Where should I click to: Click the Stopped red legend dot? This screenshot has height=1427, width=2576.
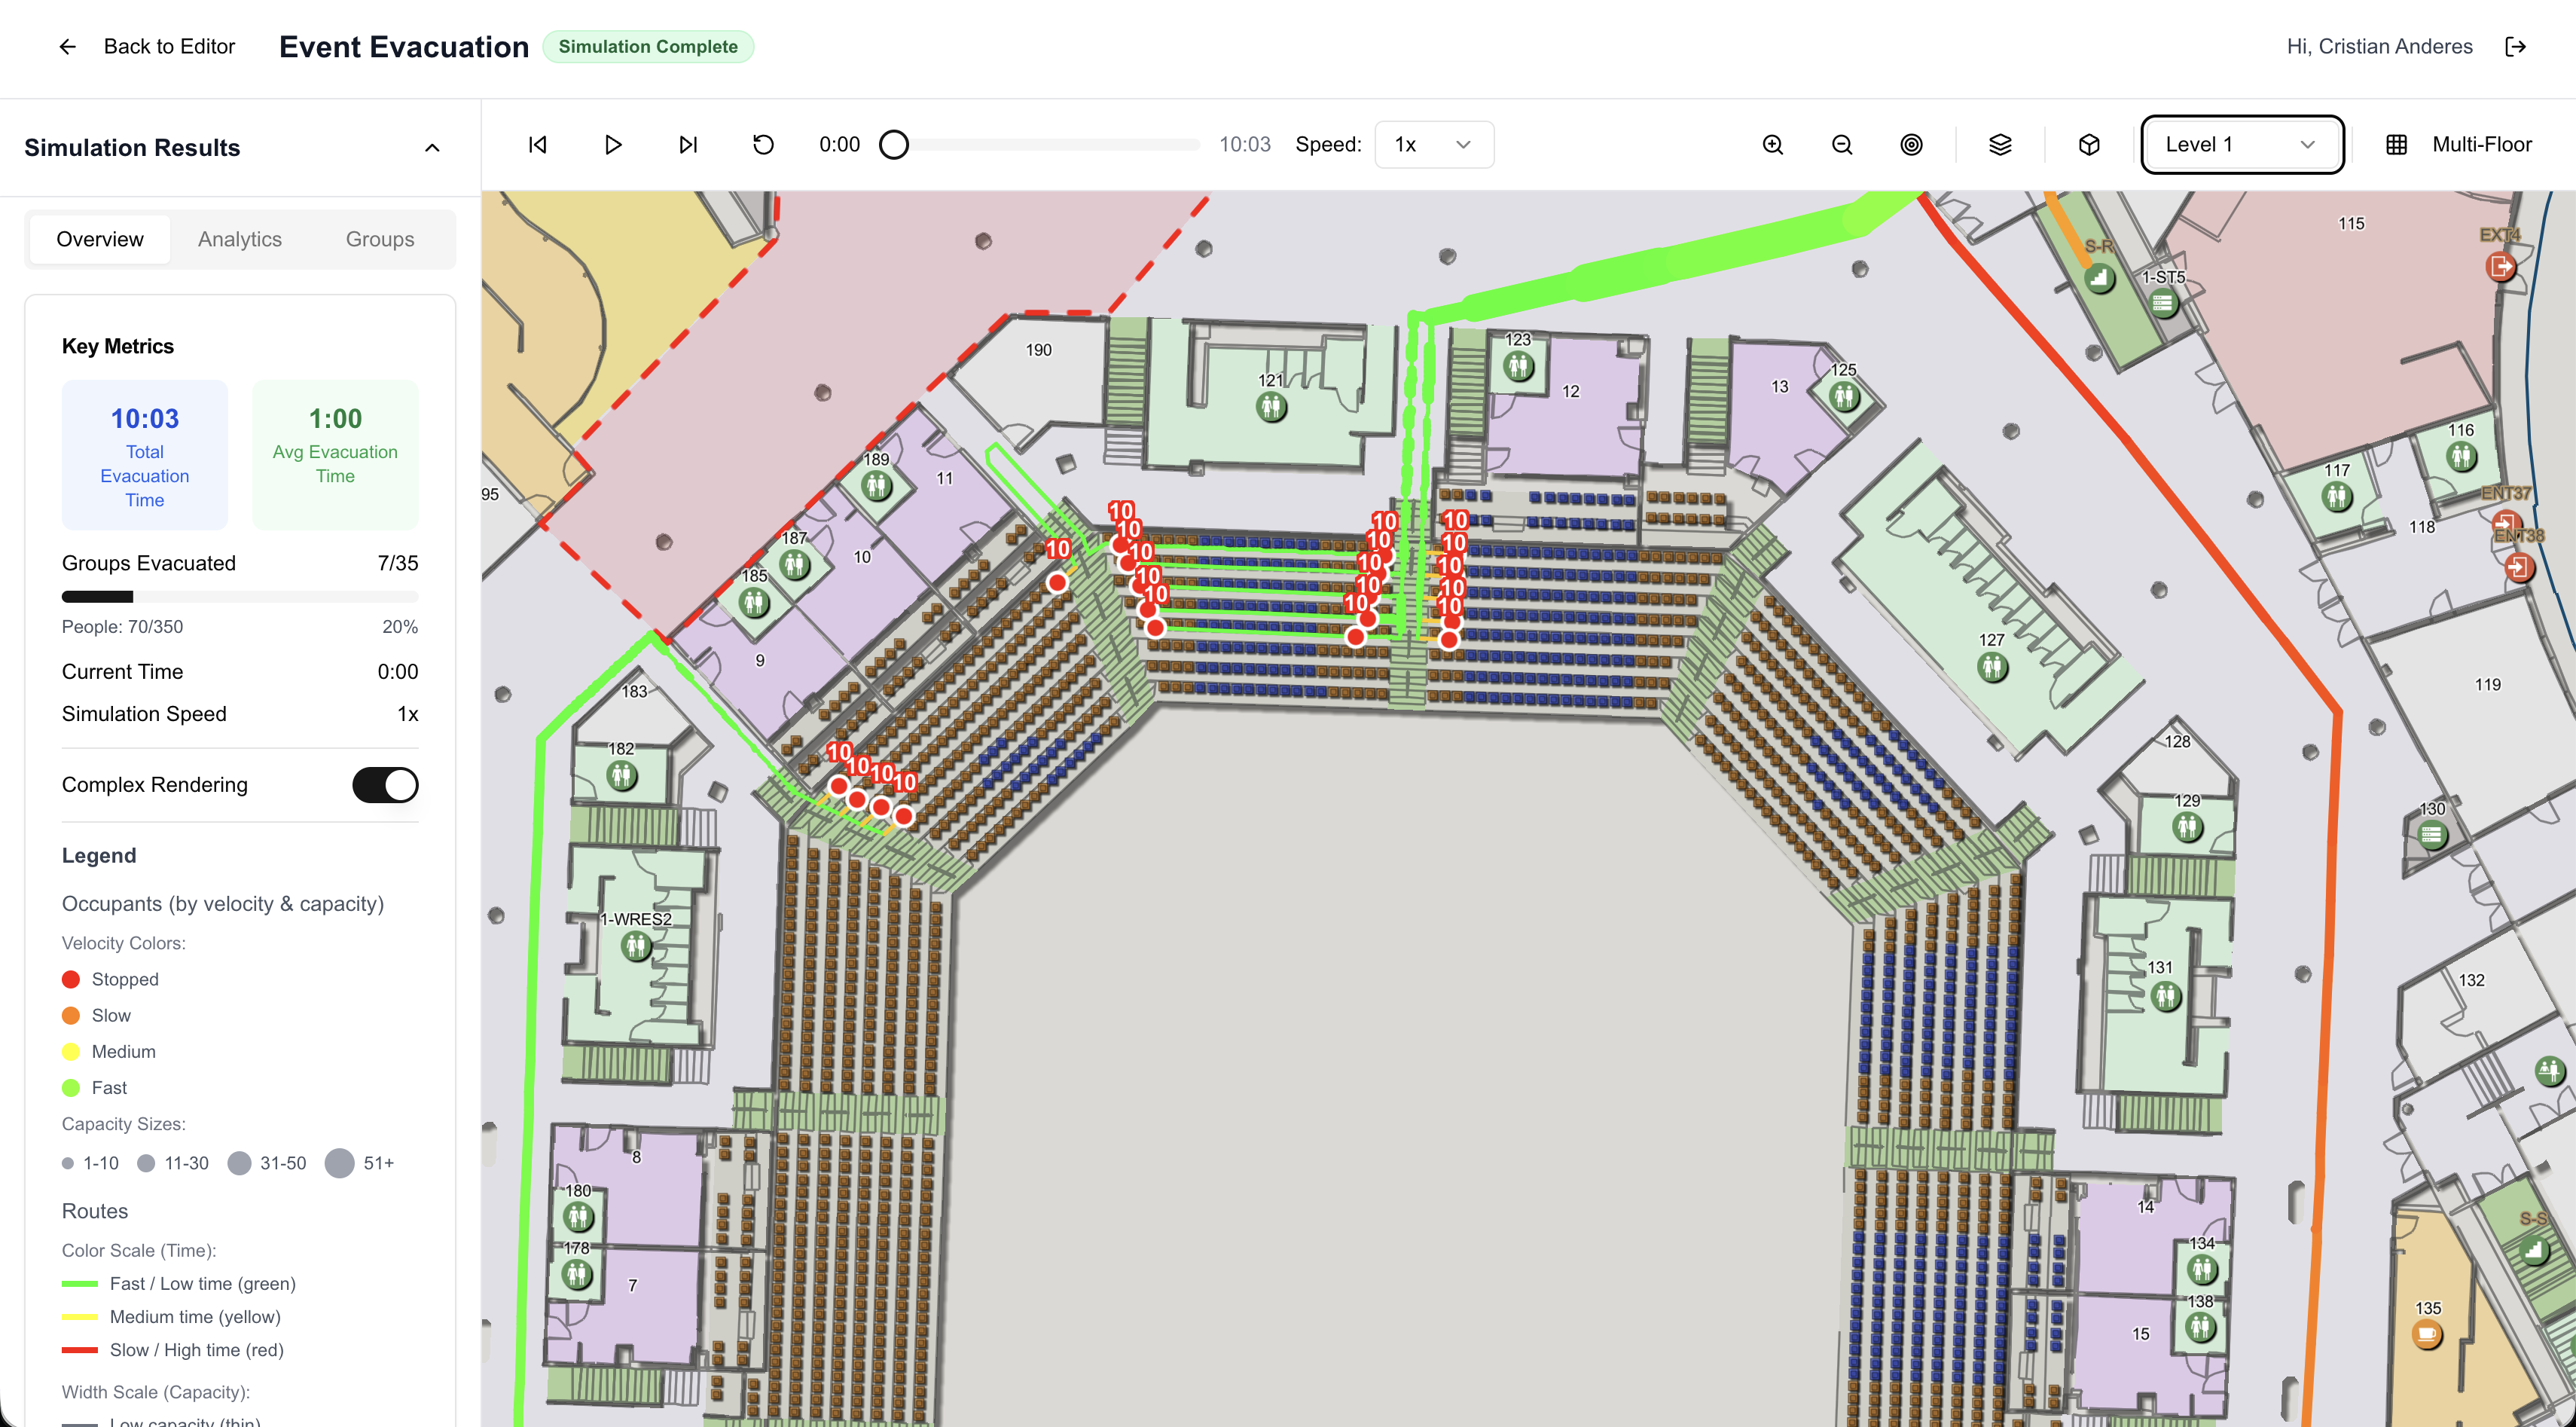click(71, 979)
